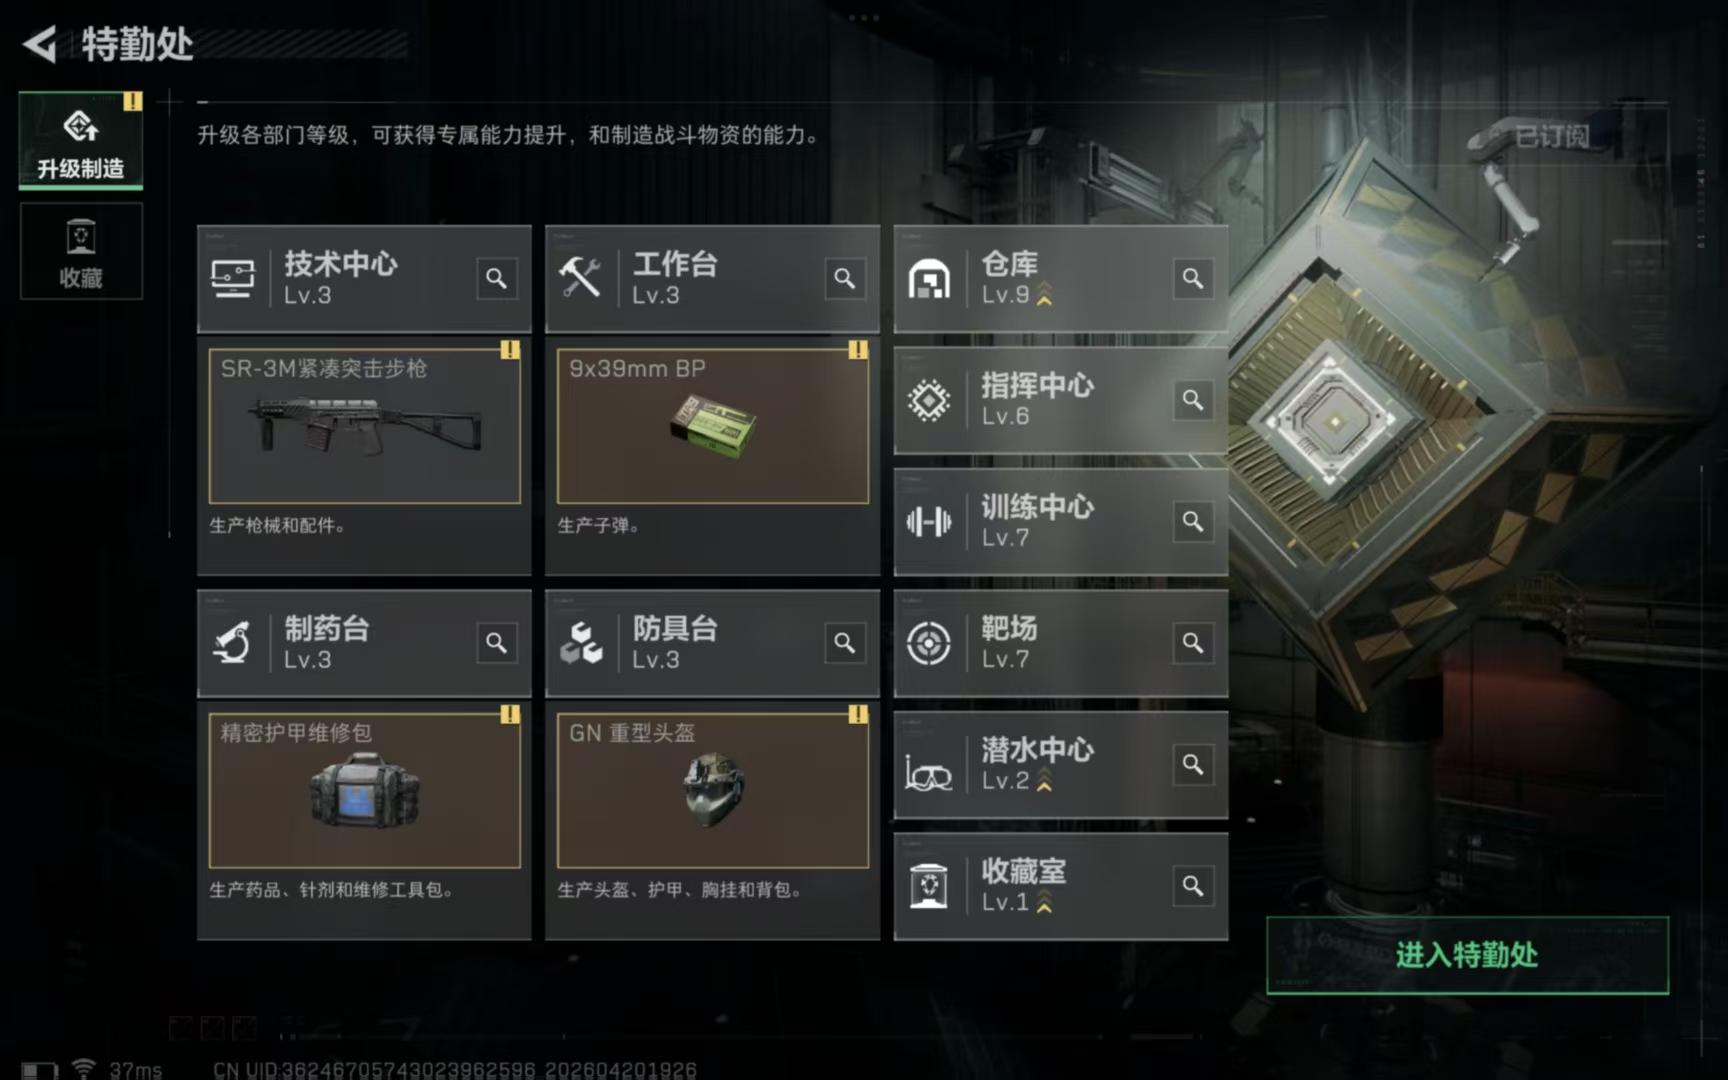1728x1080 pixels.
Task: View 指挥中心 details via magnifier
Action: pos(1192,400)
